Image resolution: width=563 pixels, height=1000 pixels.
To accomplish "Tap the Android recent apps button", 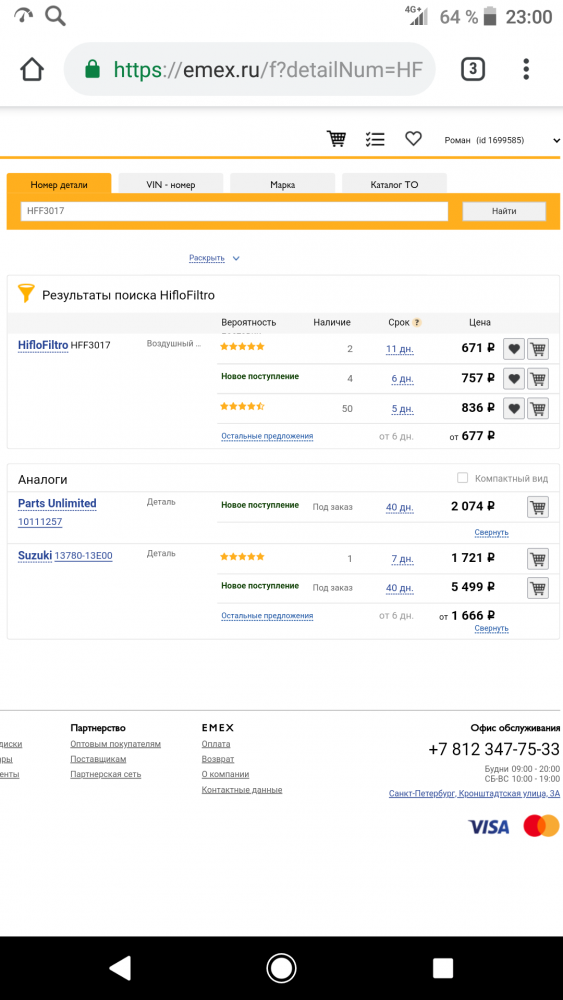I will [442, 968].
